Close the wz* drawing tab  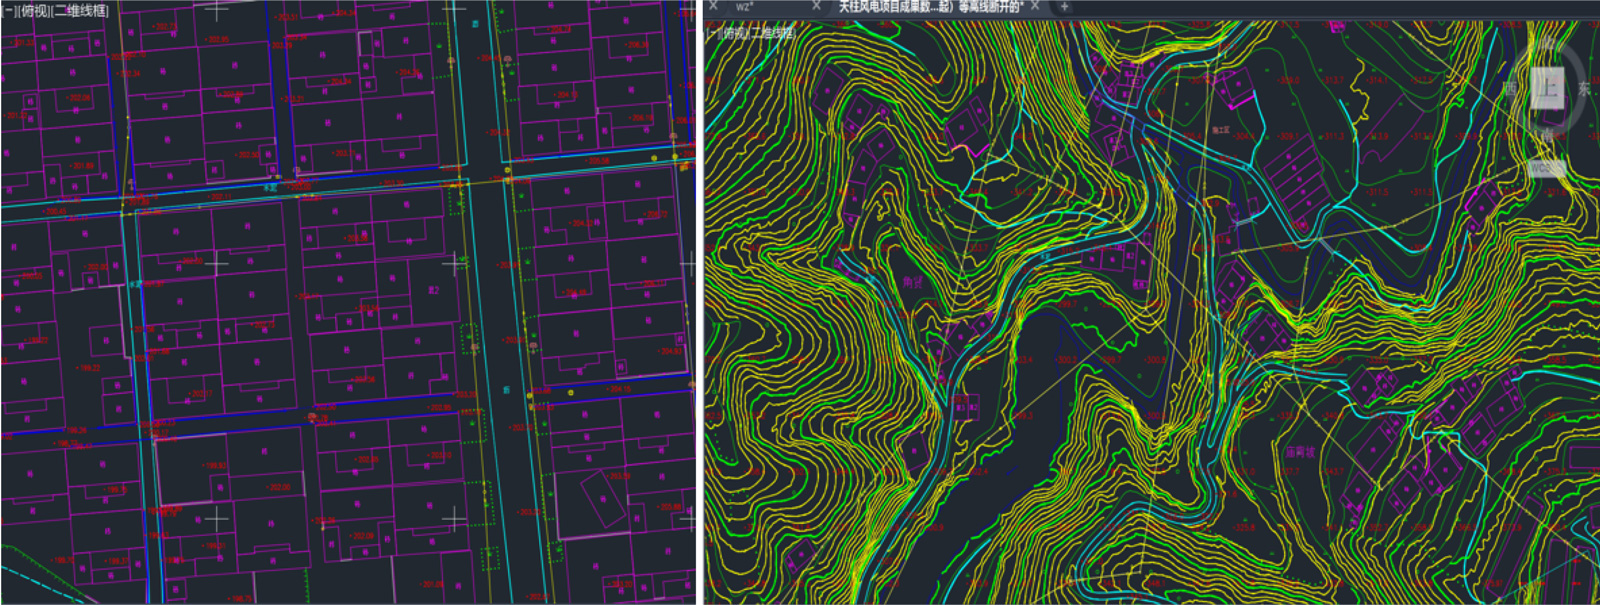[x=816, y=6]
